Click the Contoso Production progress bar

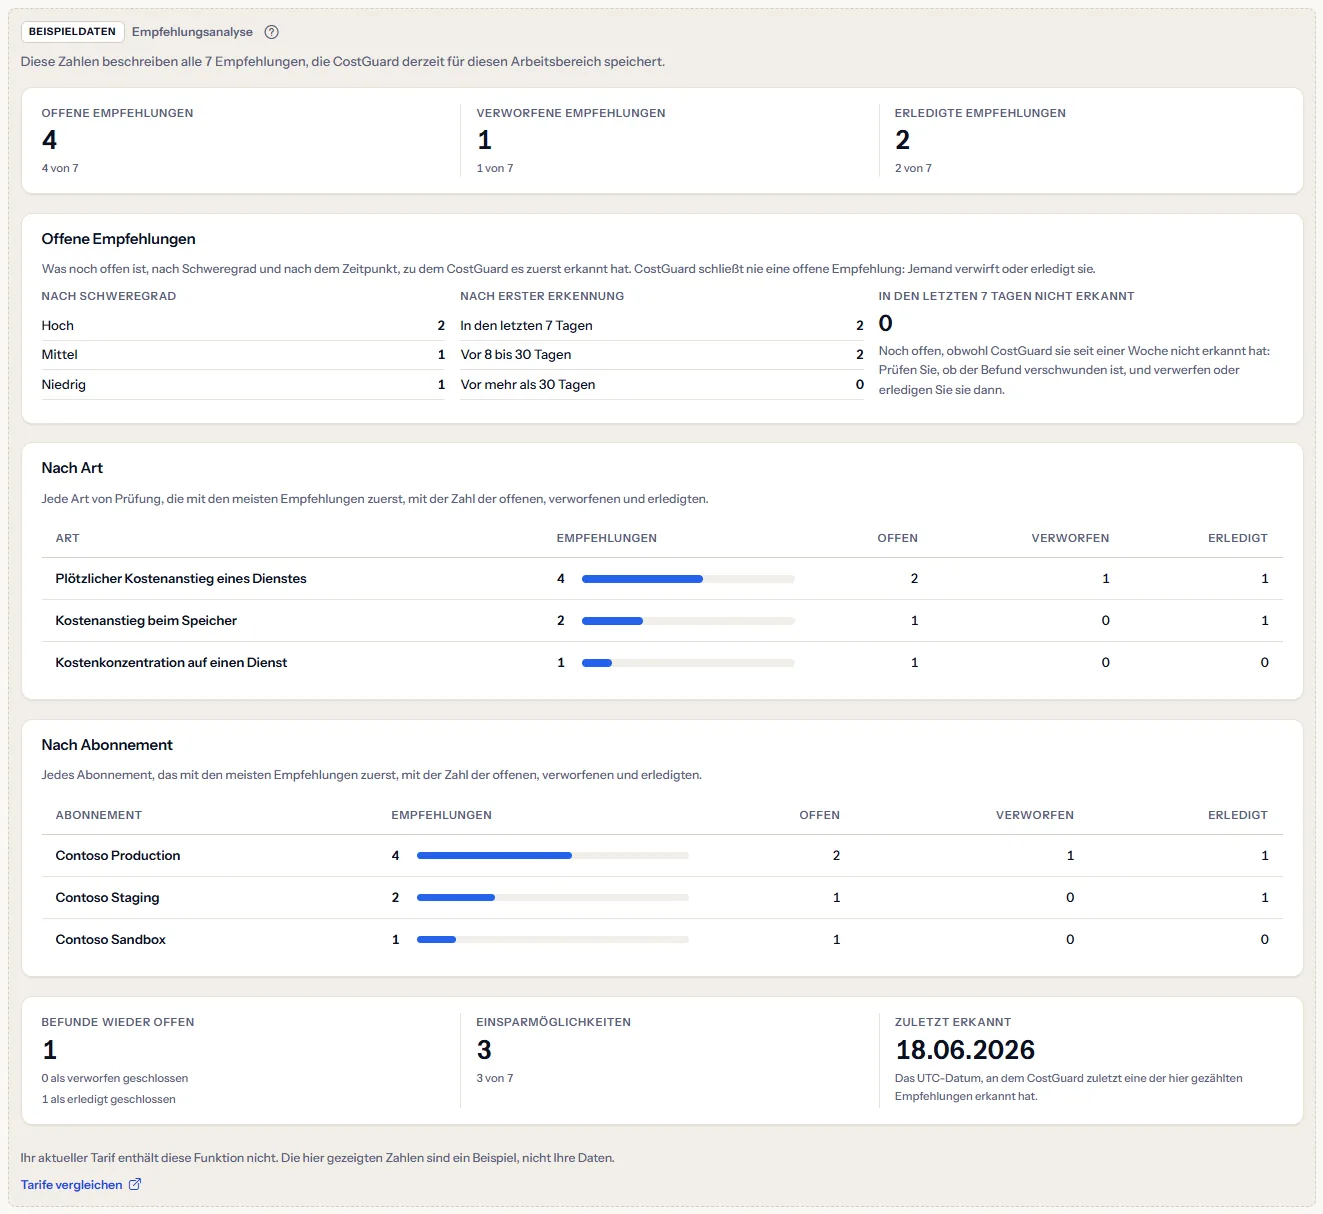pyautogui.click(x=553, y=856)
